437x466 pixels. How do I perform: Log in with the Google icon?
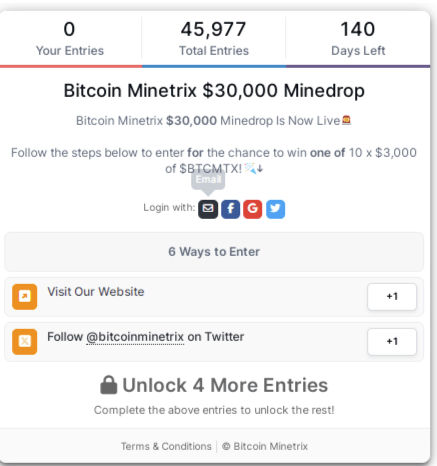(x=252, y=209)
